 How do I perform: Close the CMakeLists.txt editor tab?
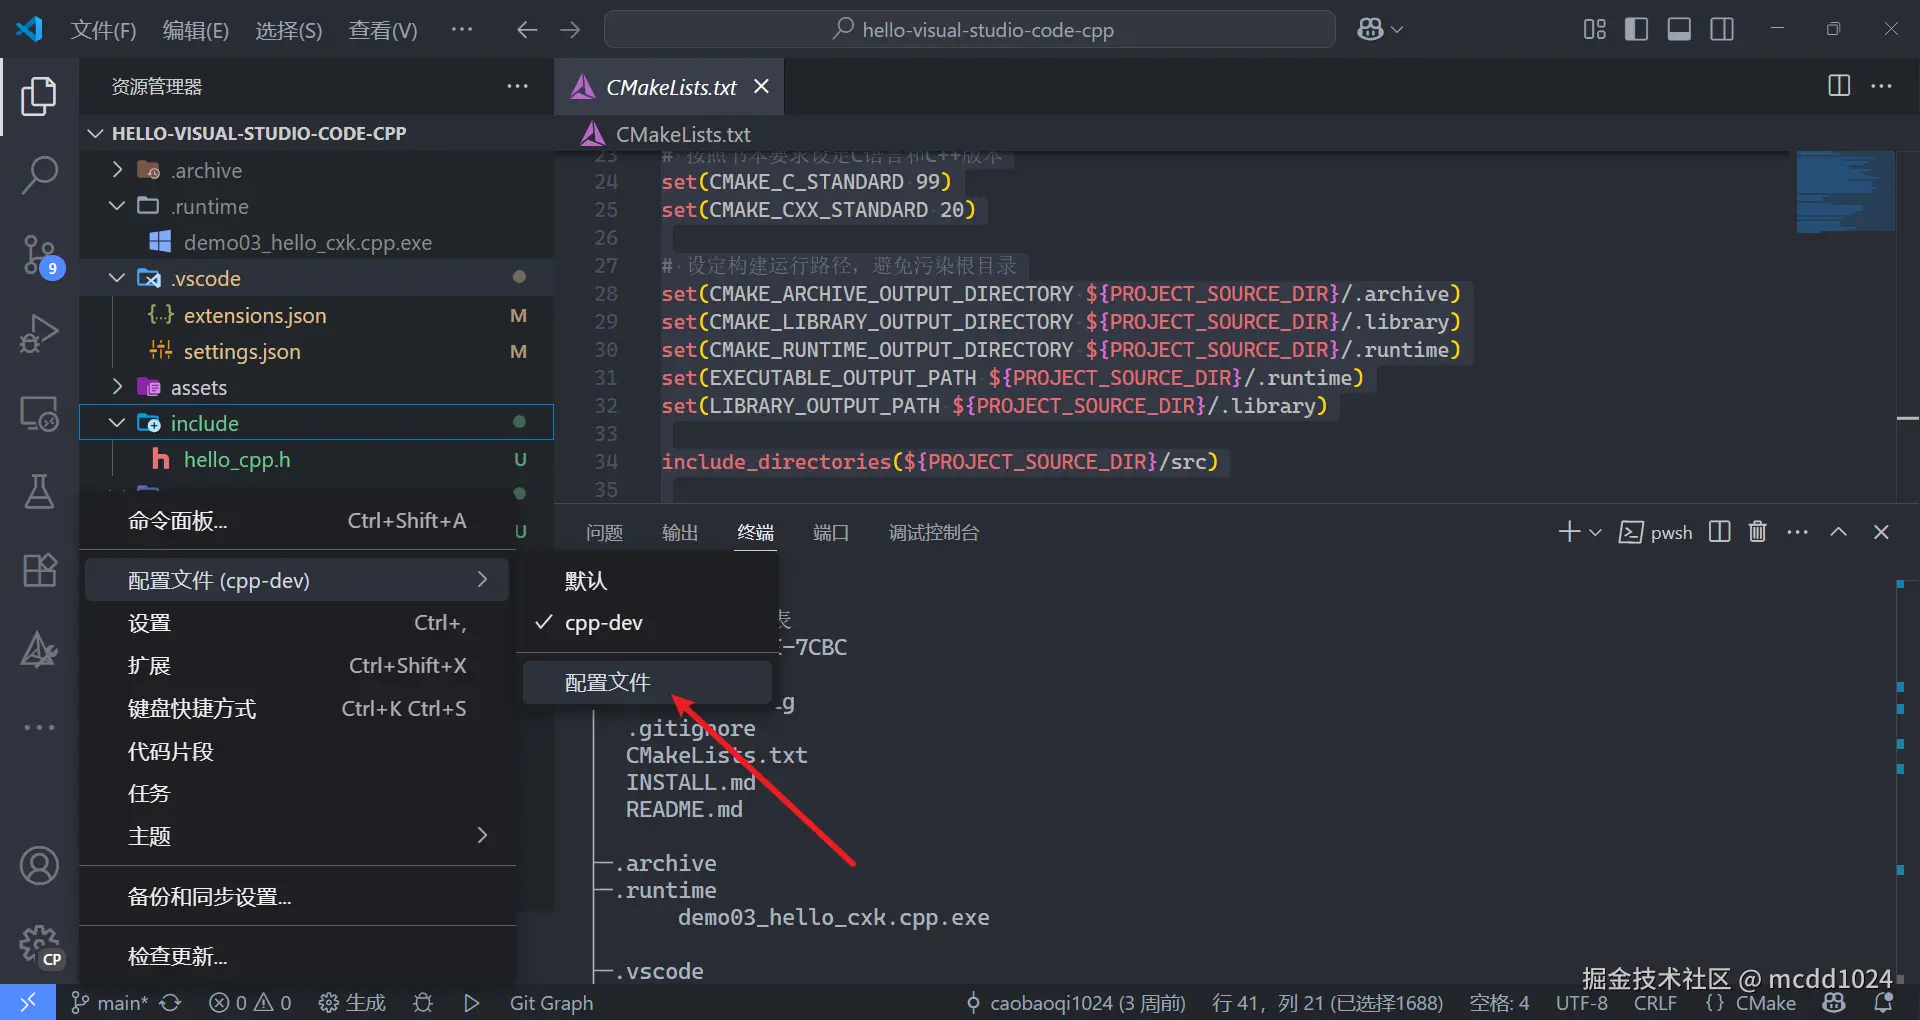coord(761,86)
